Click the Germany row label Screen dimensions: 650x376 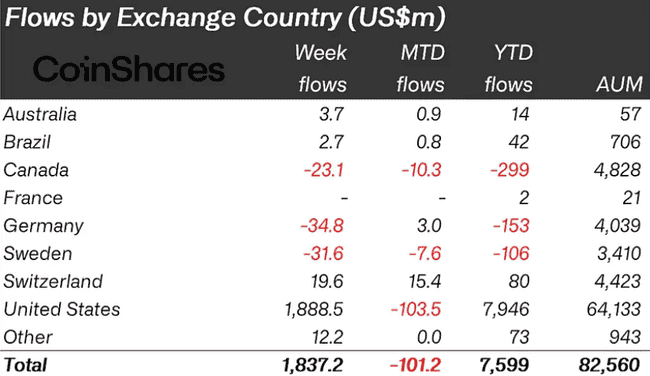pos(44,226)
